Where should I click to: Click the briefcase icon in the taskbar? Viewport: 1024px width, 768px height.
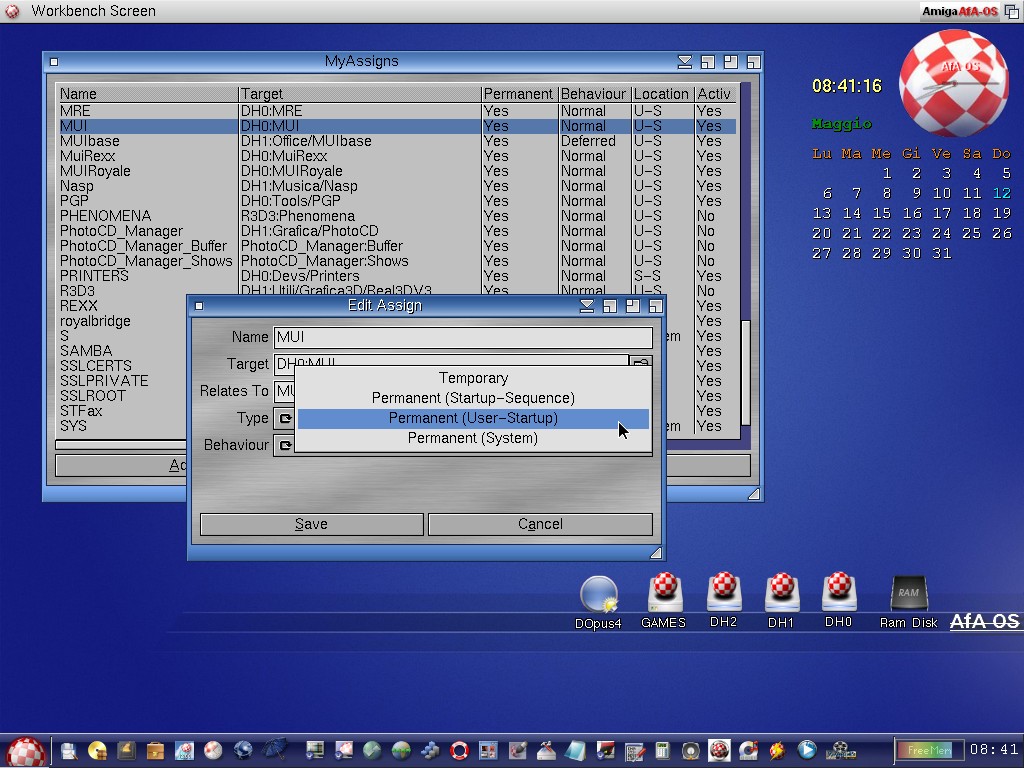pyautogui.click(x=155, y=750)
